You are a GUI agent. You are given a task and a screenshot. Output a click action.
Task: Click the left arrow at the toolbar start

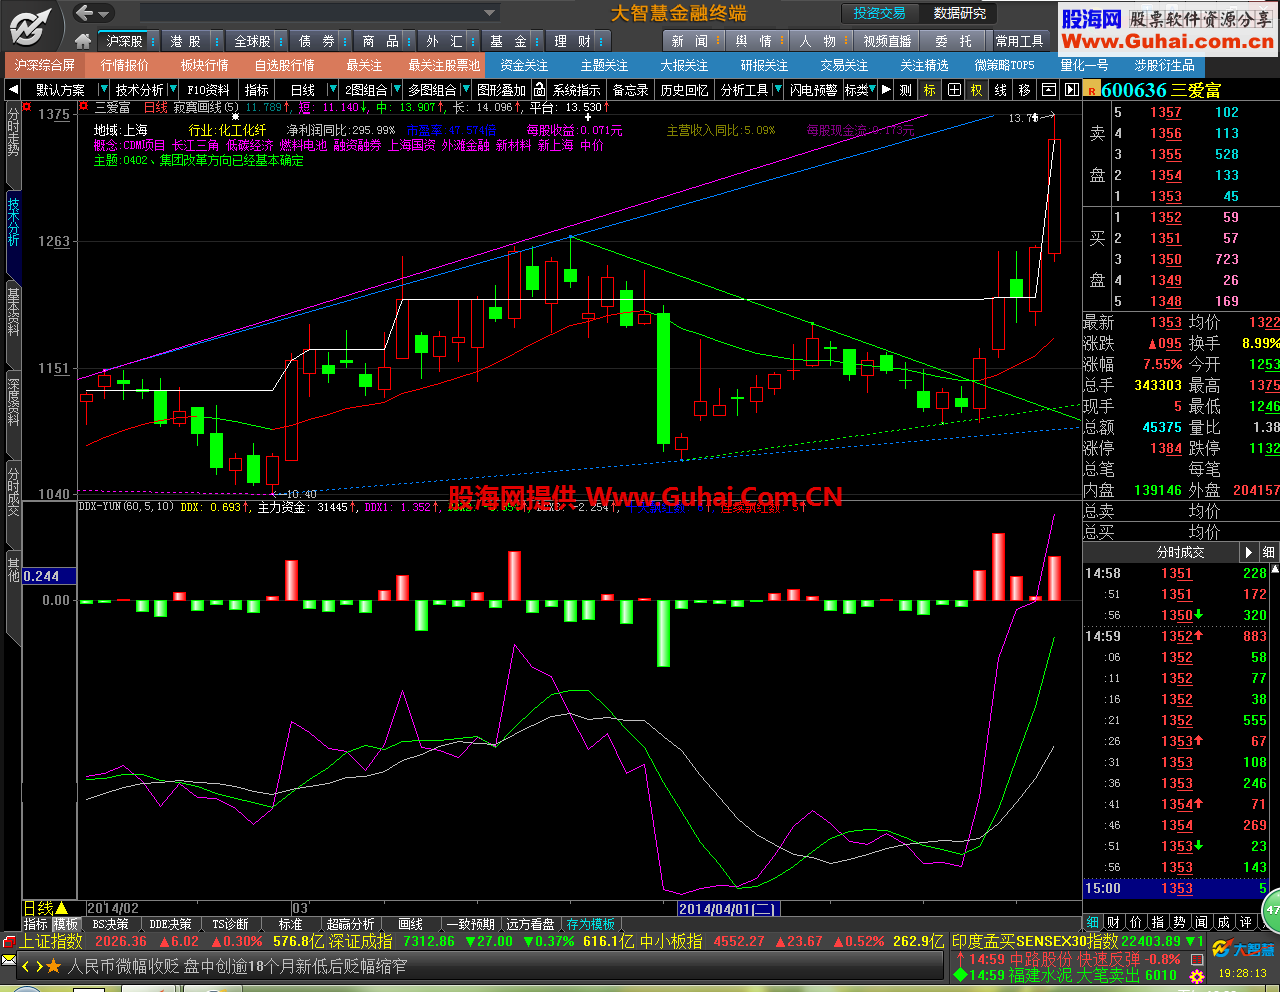pos(12,90)
